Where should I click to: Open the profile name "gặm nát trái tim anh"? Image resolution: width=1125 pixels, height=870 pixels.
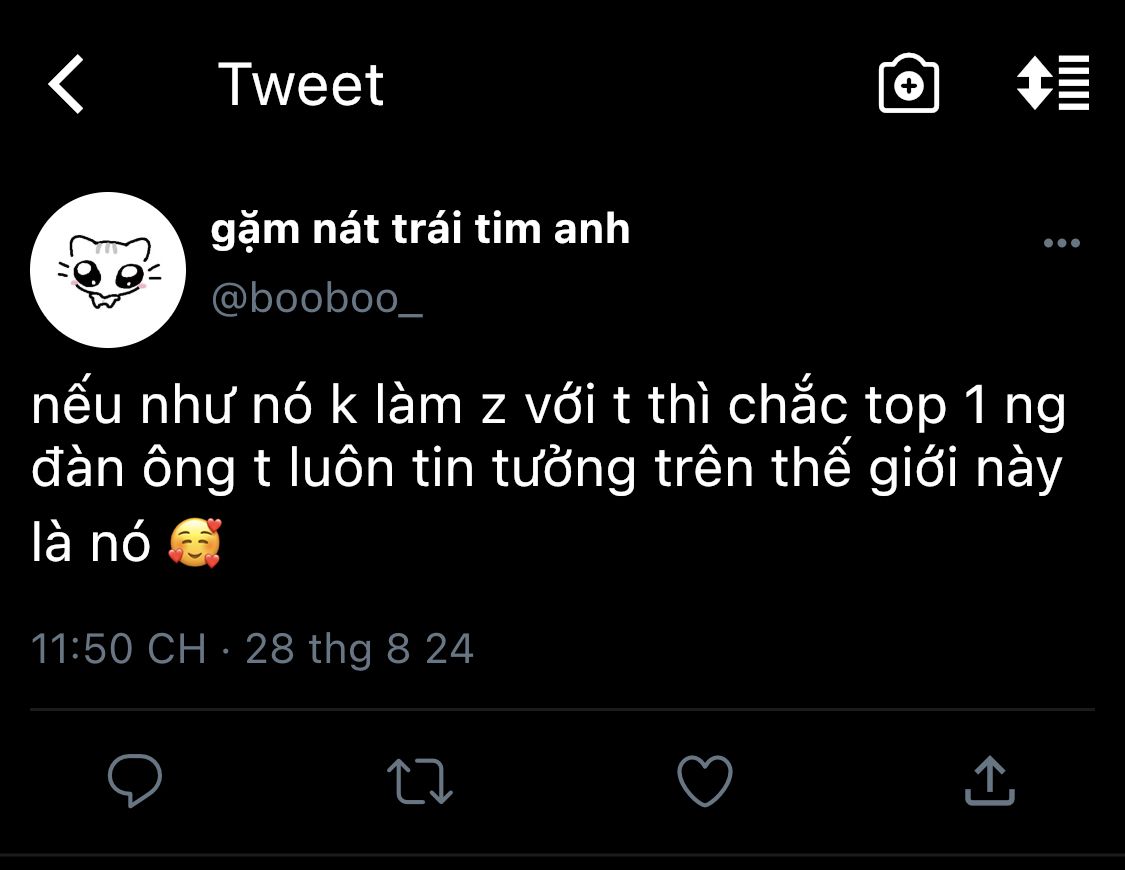click(420, 230)
